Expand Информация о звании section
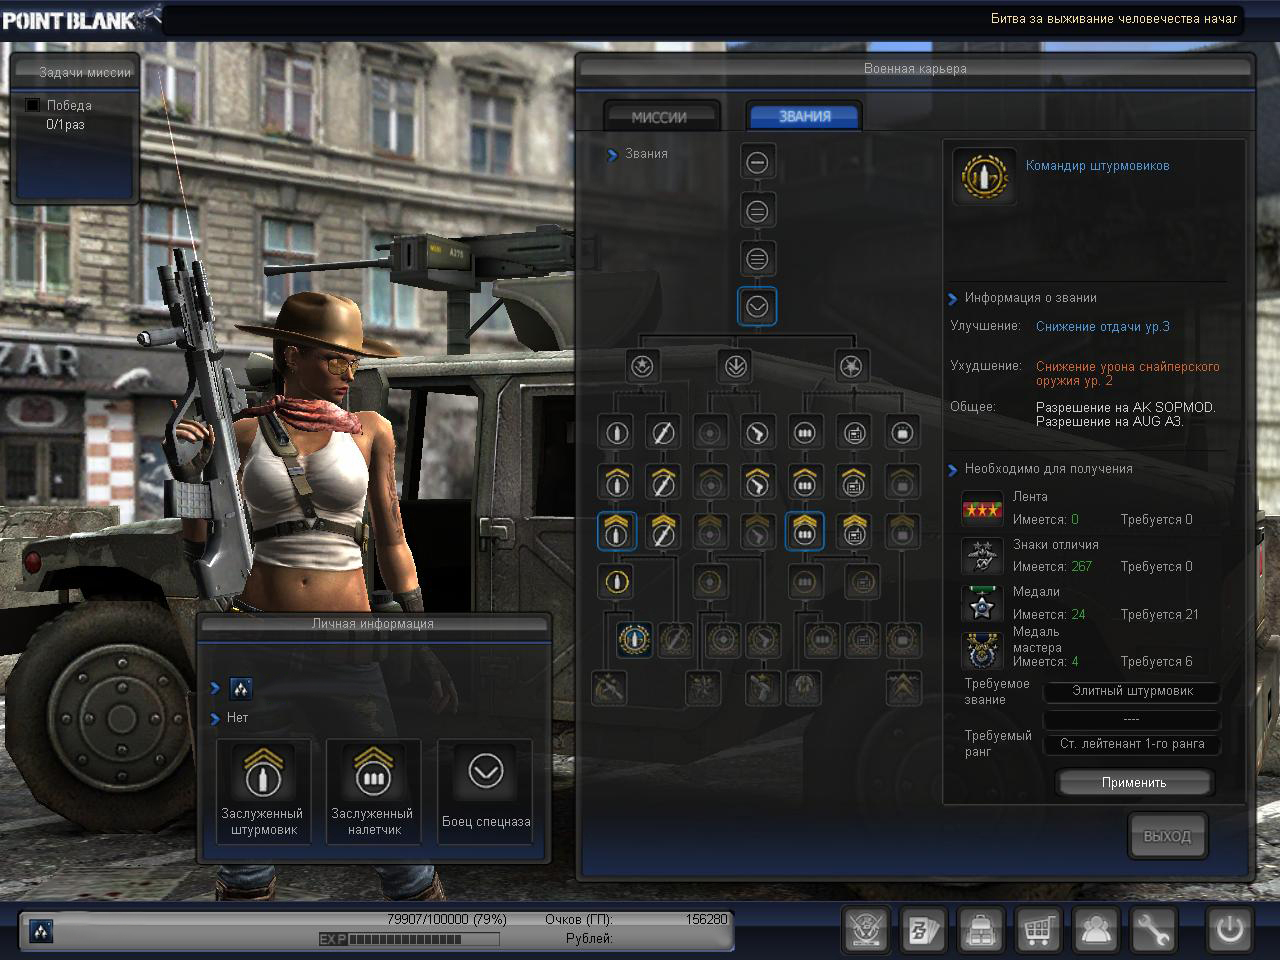The width and height of the screenshot is (1280, 960). (x=952, y=298)
